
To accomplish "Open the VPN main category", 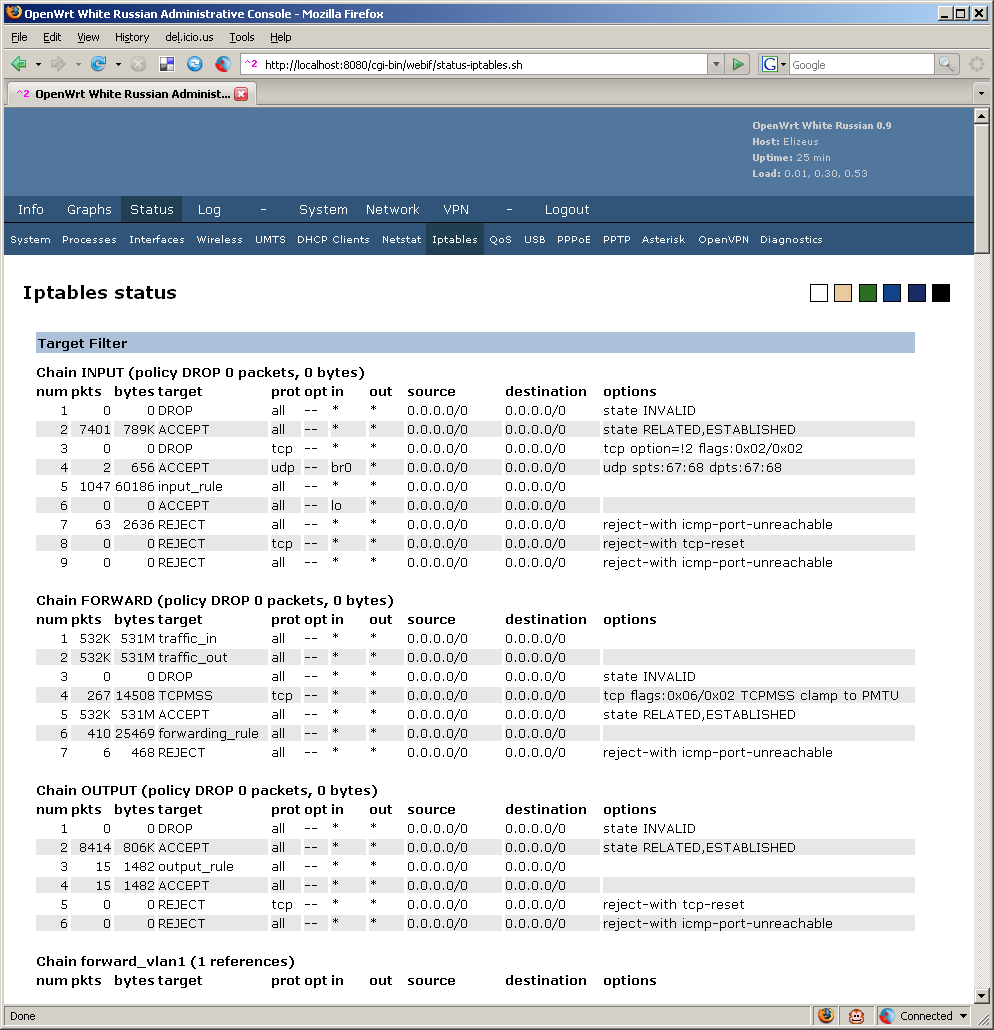I will tap(456, 210).
